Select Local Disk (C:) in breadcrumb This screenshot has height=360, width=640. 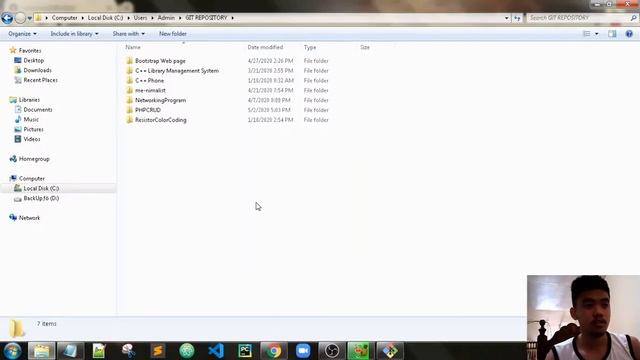click(105, 18)
